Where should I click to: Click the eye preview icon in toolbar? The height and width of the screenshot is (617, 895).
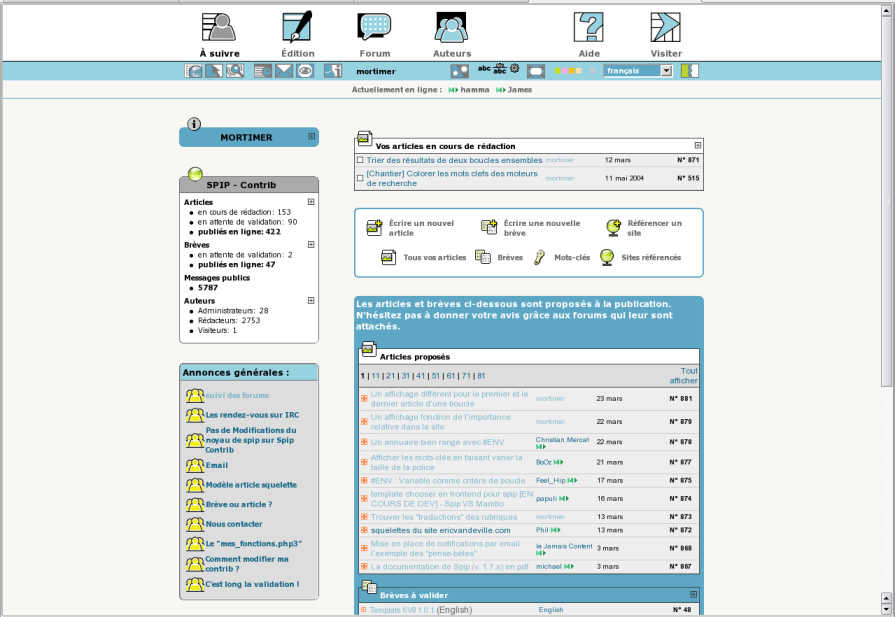305,71
